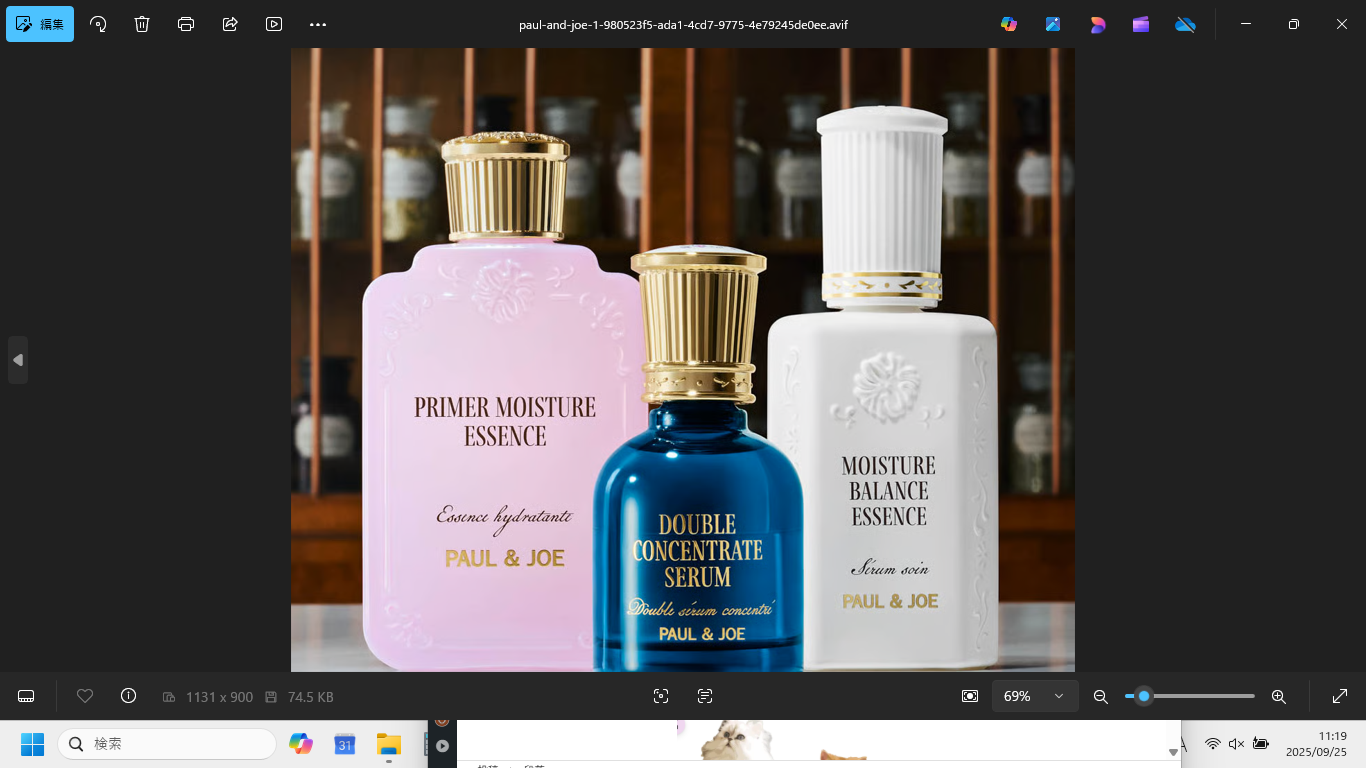Click the taskbar 検索 search box
Screen dimensions: 1366x768
(167, 744)
